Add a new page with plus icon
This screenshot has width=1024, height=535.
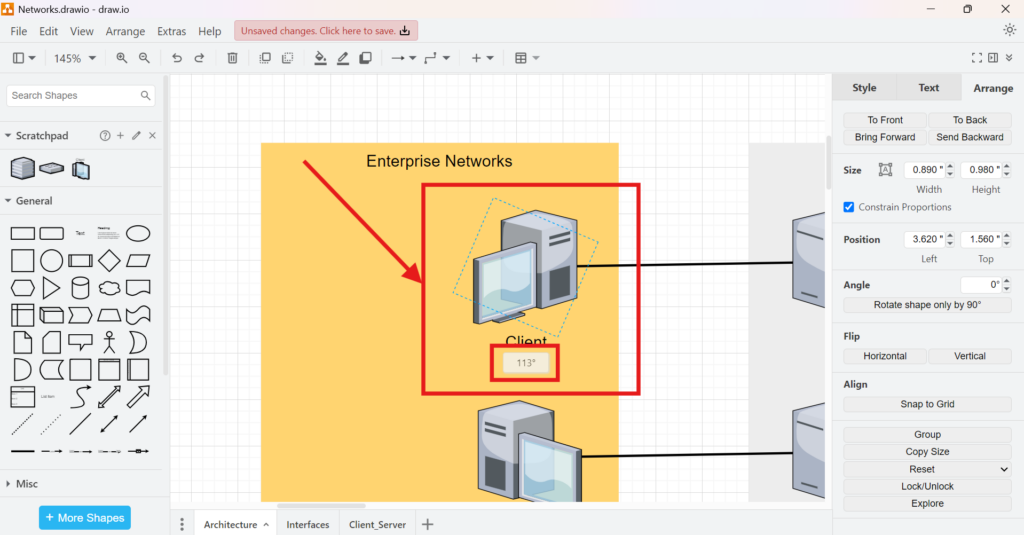tap(428, 525)
